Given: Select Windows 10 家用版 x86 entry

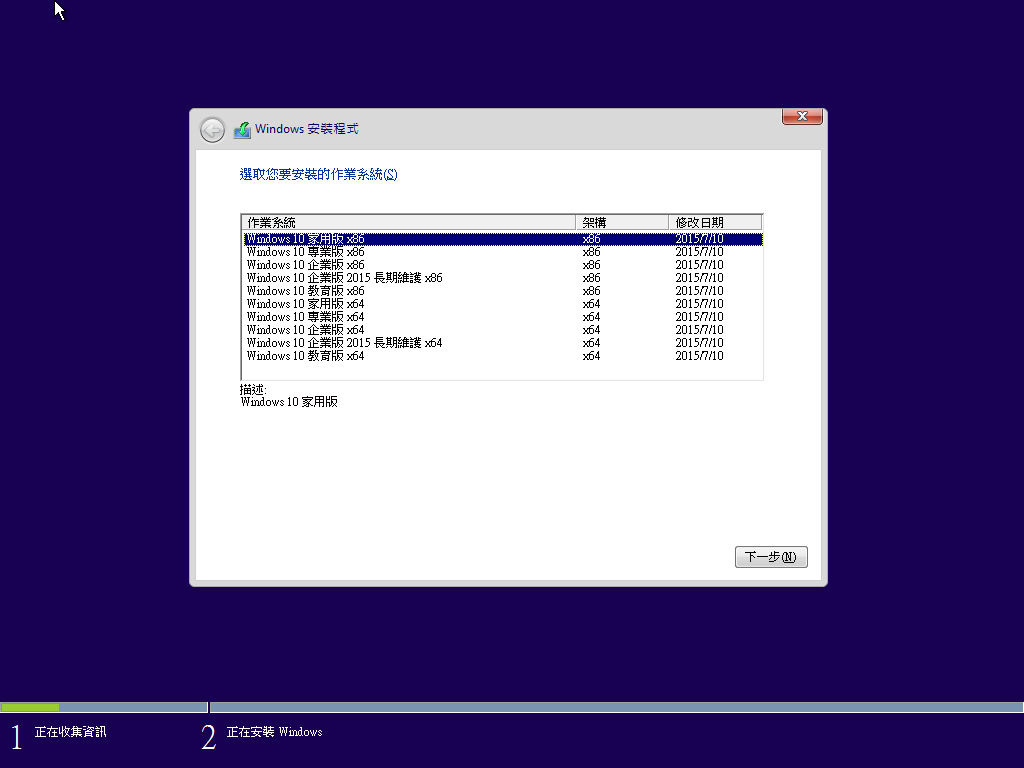Looking at the screenshot, I should click(305, 239).
